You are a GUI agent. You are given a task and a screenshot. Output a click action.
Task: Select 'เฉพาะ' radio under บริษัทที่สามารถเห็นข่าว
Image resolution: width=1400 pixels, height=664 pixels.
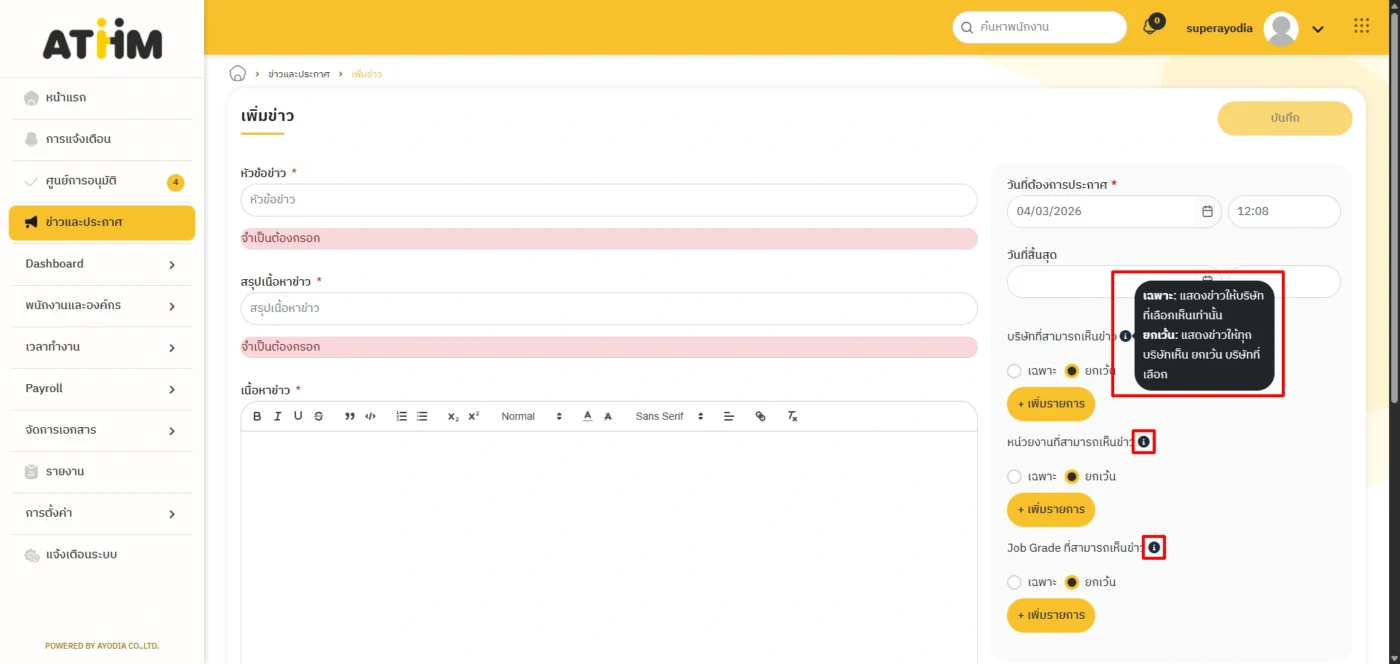point(1015,371)
